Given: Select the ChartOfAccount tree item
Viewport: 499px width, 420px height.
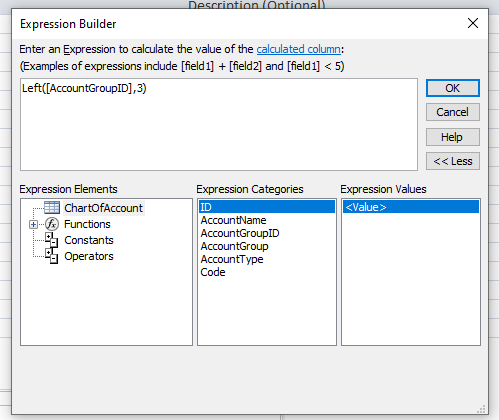Looking at the screenshot, I should (104, 208).
